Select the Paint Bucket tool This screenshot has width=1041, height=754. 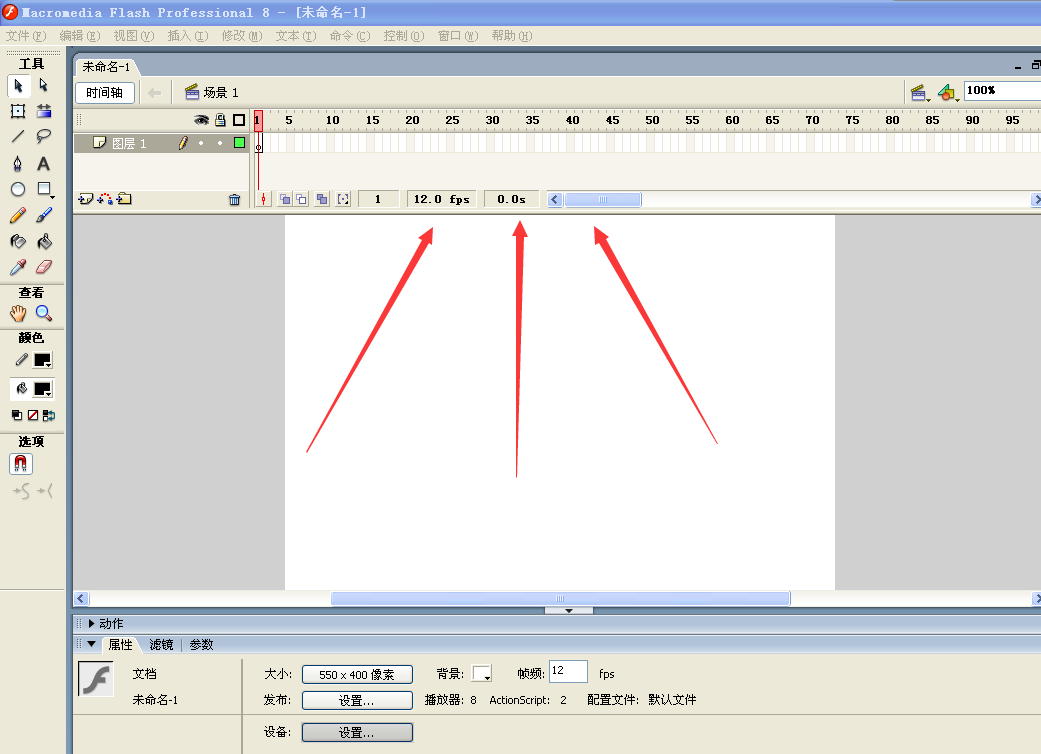(x=44, y=241)
